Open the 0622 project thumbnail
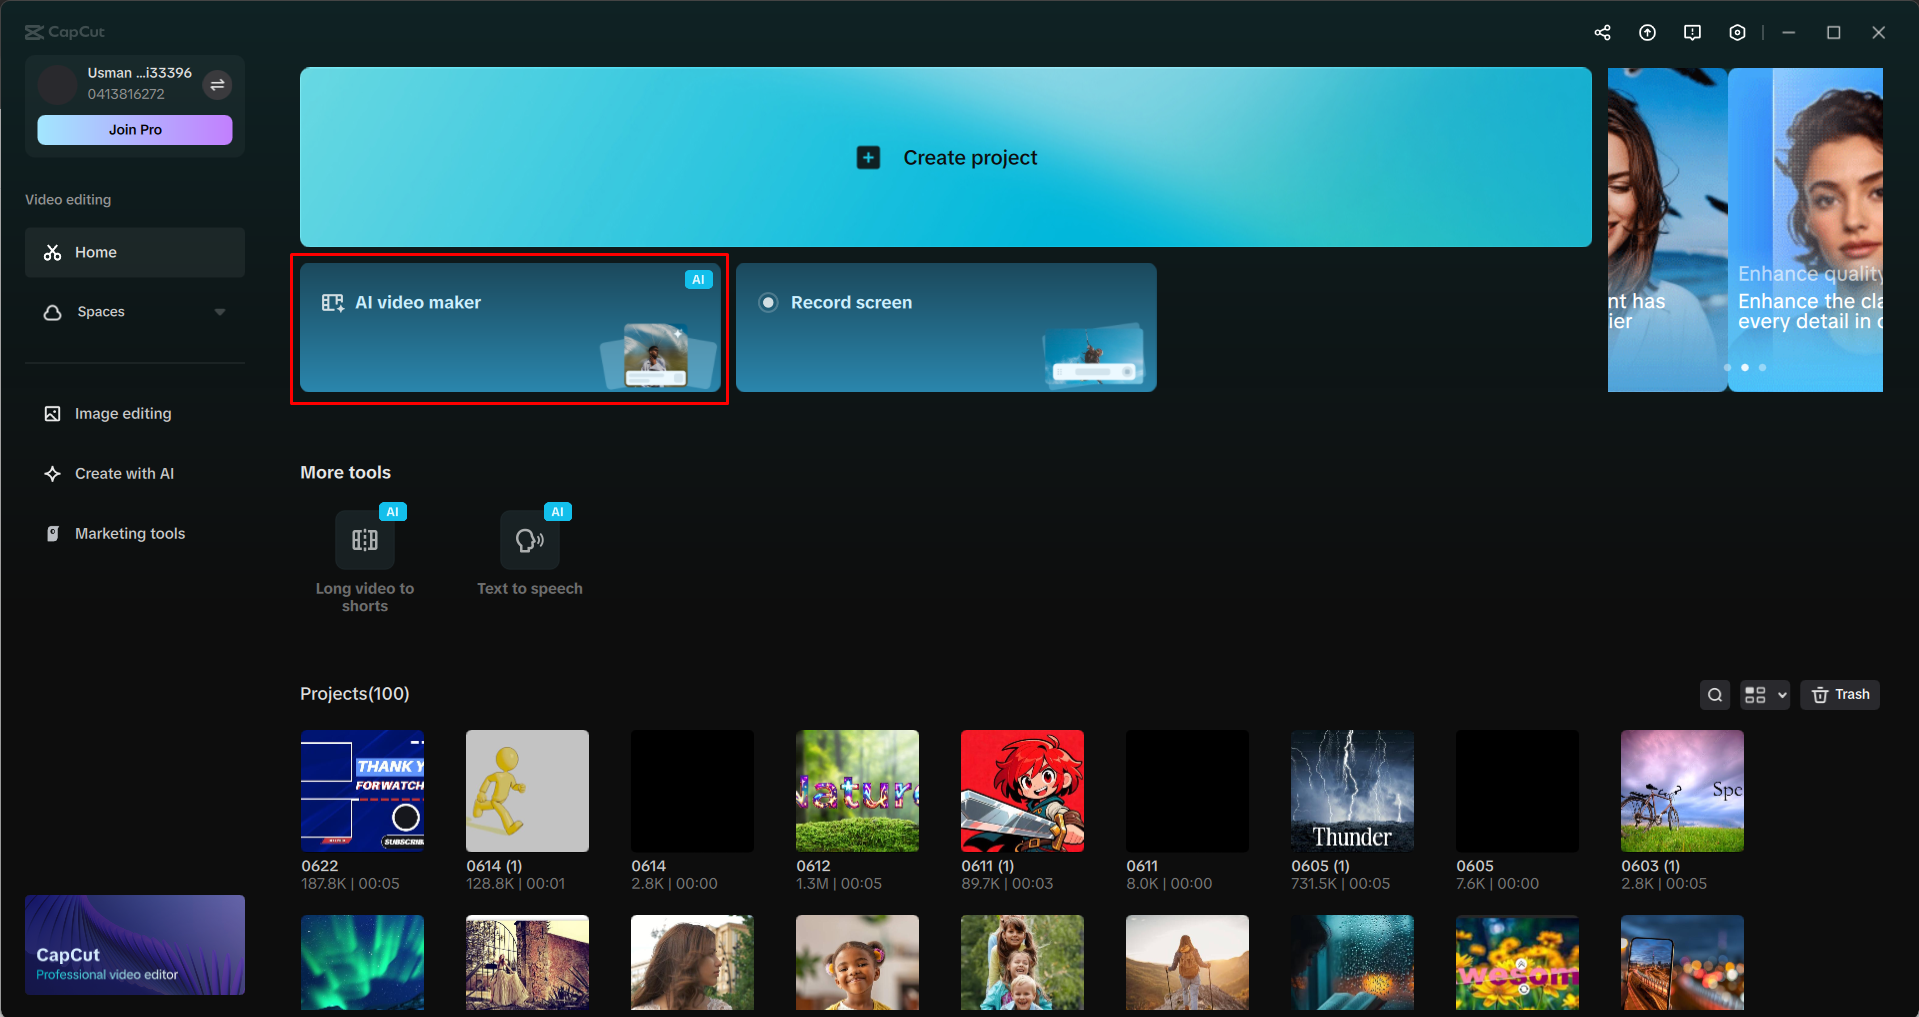 click(x=362, y=790)
